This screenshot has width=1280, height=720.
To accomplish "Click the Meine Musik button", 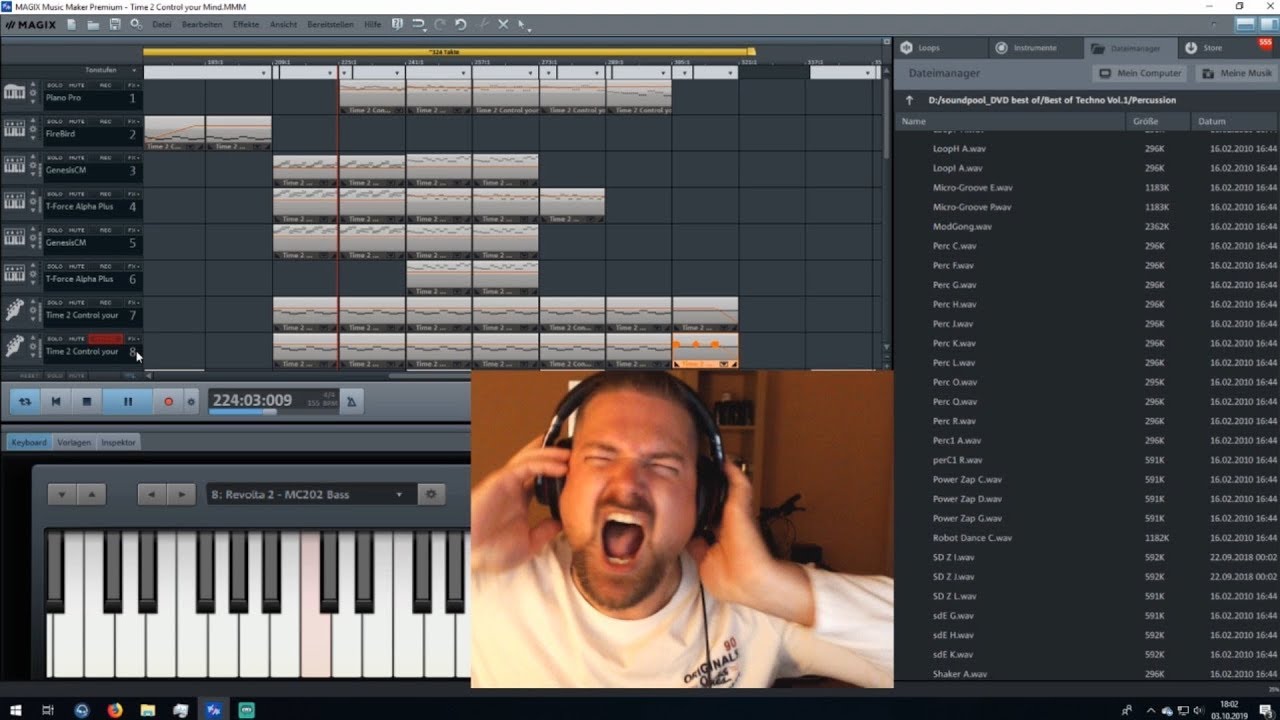I will pyautogui.click(x=1236, y=73).
